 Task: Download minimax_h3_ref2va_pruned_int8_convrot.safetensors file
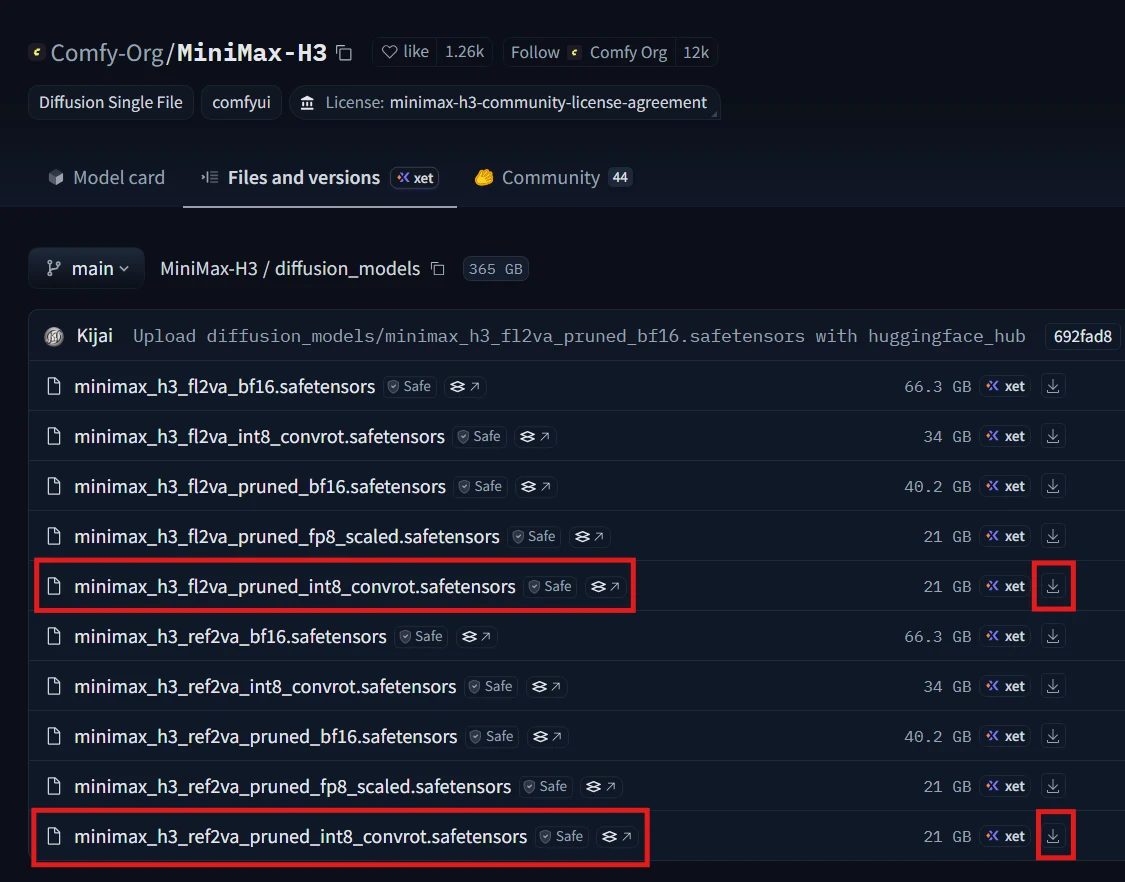pyautogui.click(x=1053, y=836)
